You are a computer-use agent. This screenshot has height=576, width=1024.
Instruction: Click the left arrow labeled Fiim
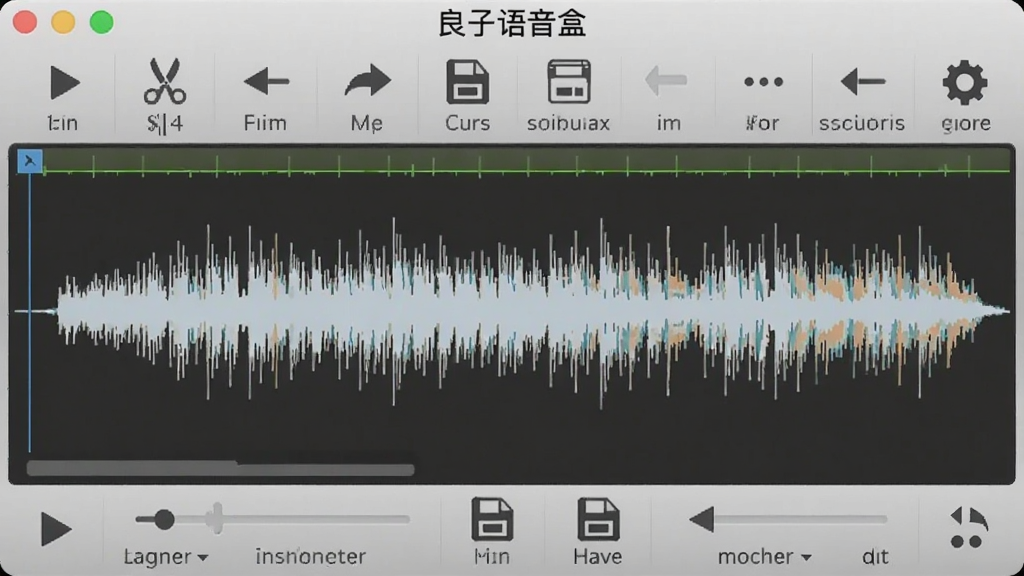pyautogui.click(x=266, y=82)
